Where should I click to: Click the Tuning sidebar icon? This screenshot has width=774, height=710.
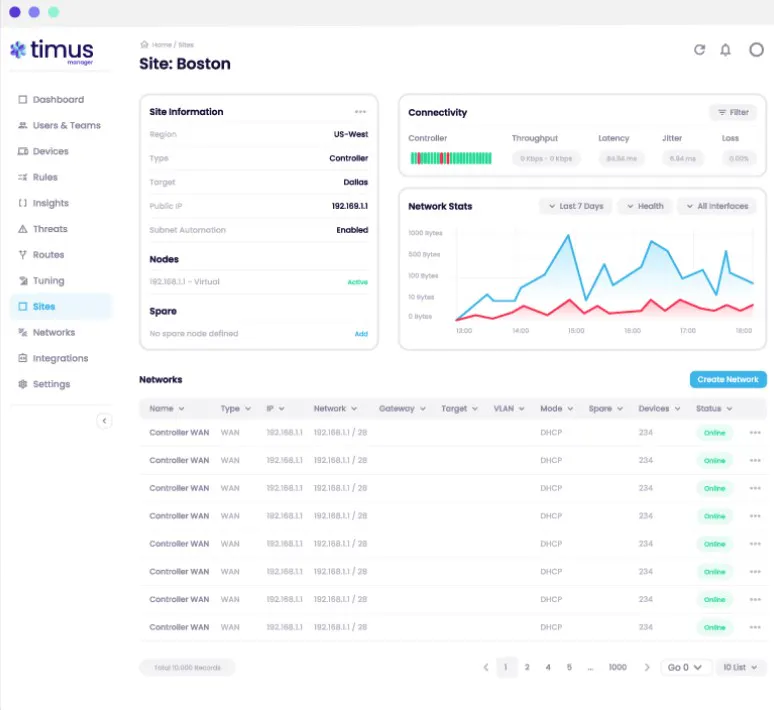(23, 280)
